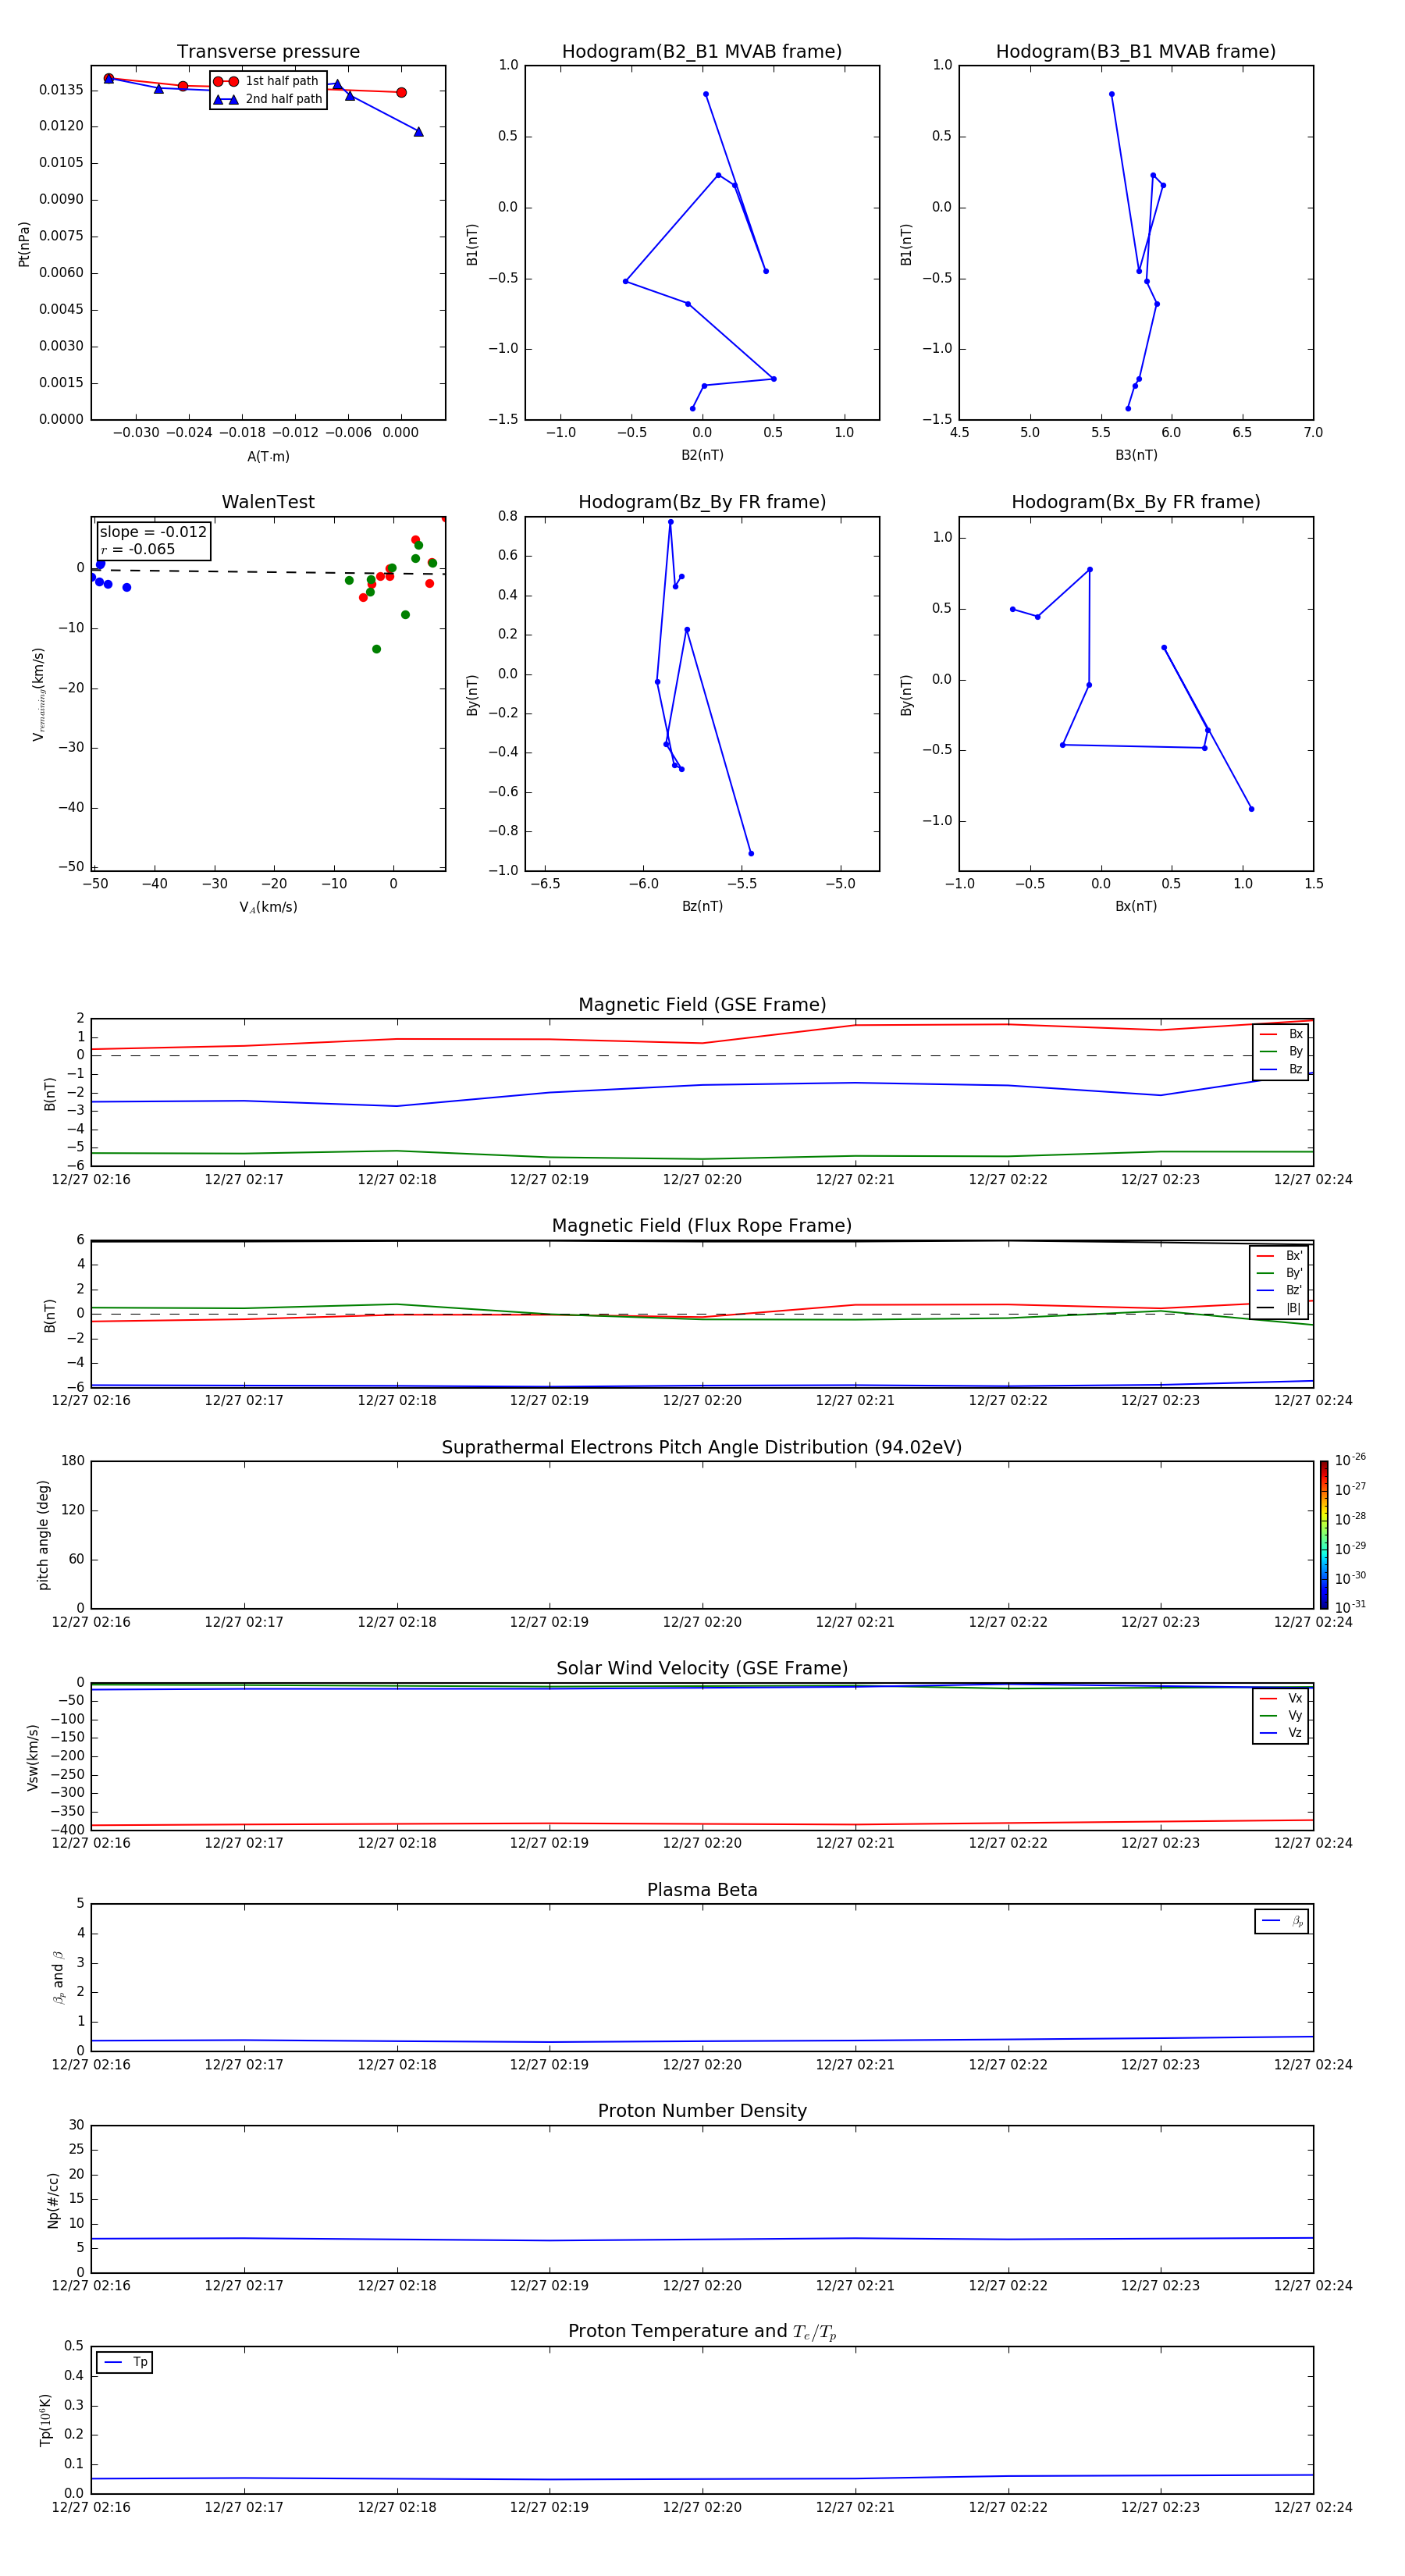
Task: Click the 10^-31 color bar label
Action: pyautogui.click(x=1350, y=1607)
